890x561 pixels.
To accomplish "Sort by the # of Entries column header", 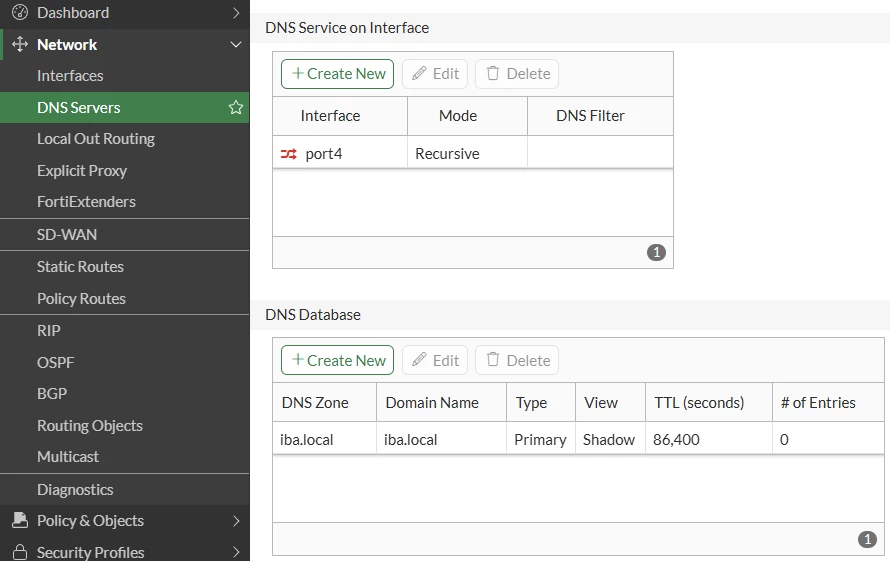I will click(x=828, y=403).
